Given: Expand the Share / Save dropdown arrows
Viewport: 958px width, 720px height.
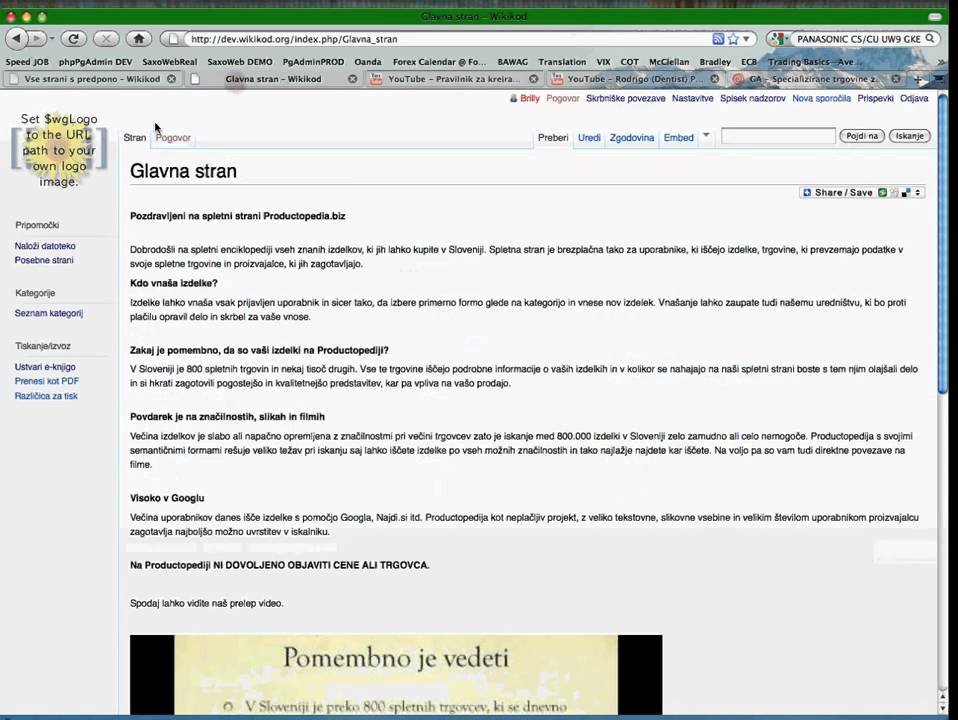Looking at the screenshot, I should pyautogui.click(x=917, y=193).
